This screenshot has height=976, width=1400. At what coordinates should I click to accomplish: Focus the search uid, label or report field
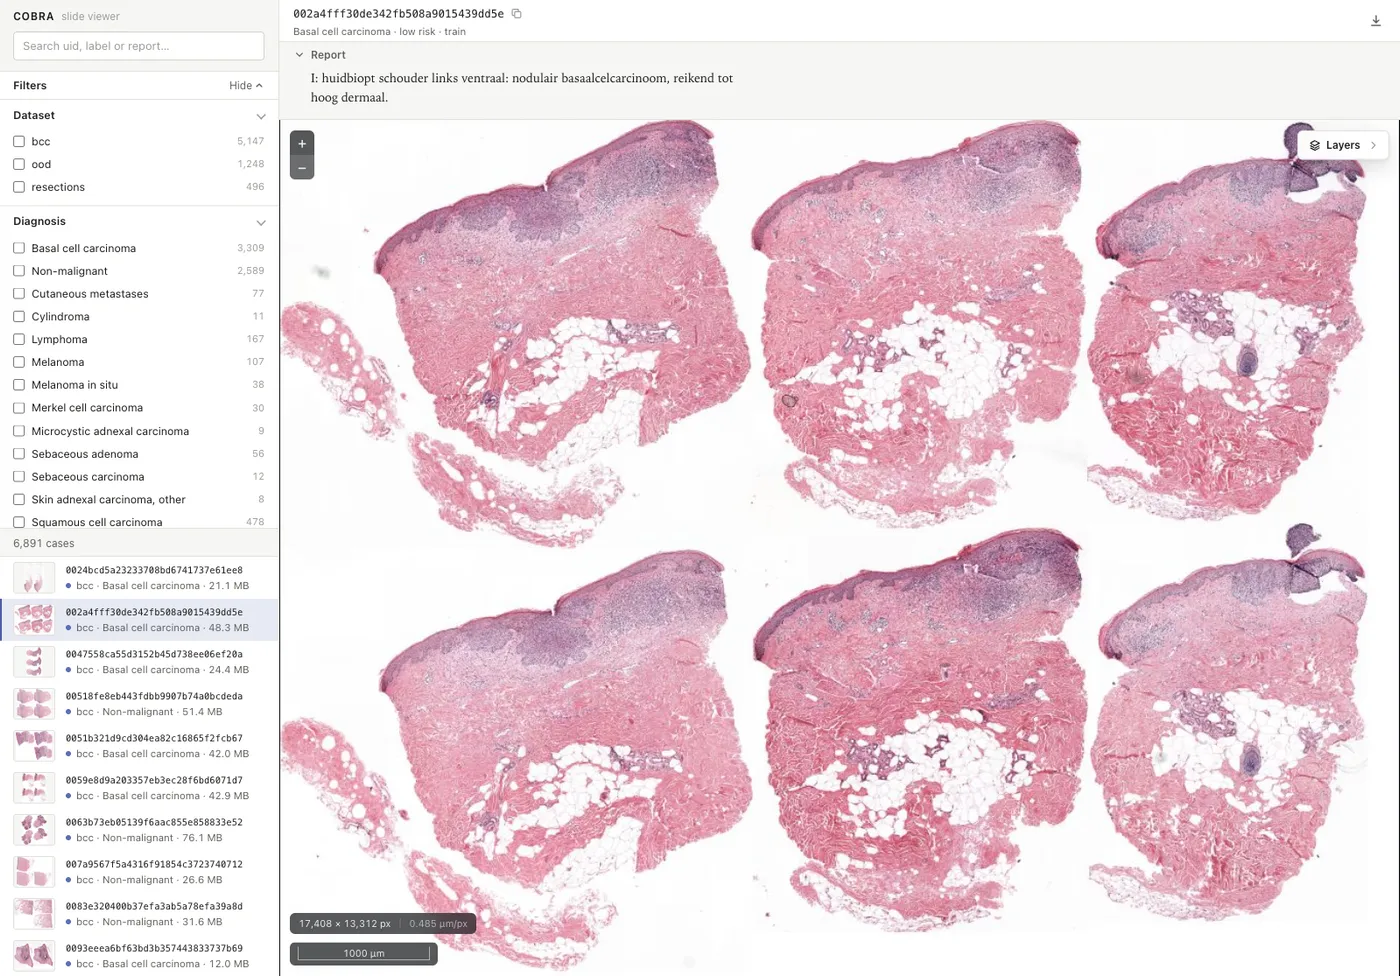tap(139, 46)
